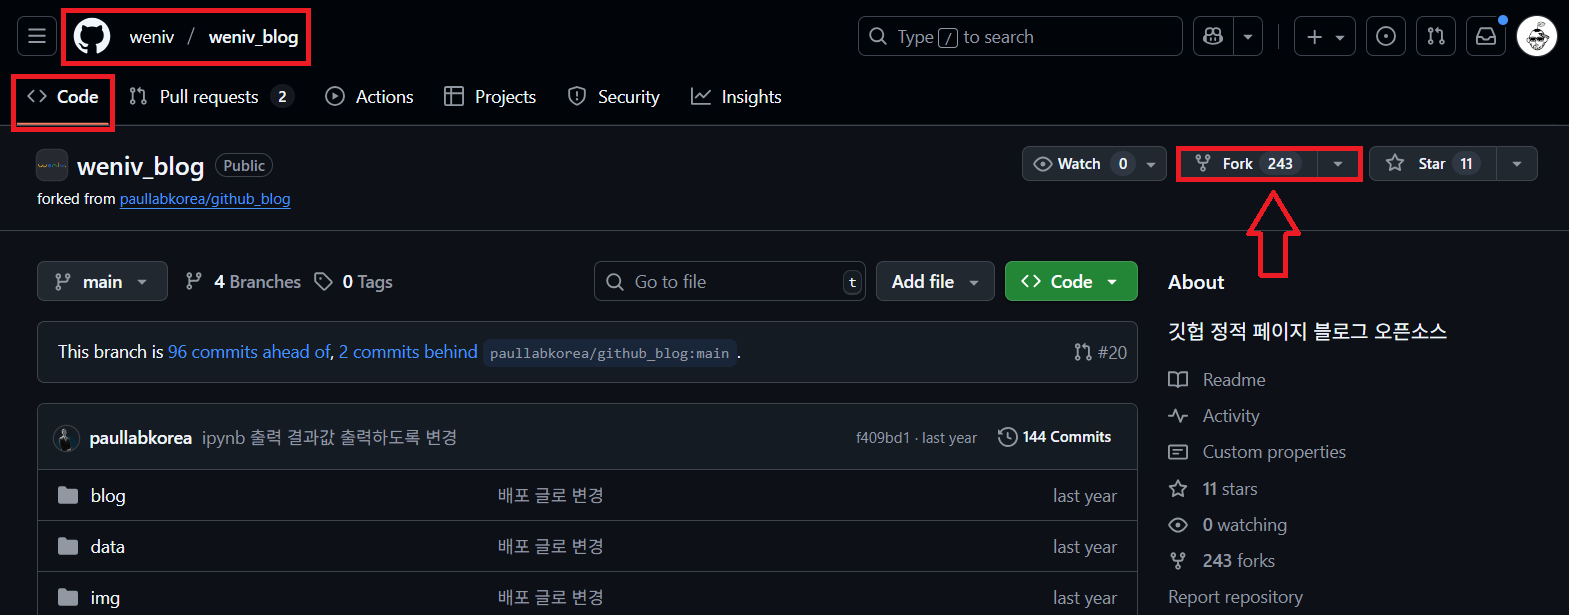View the 0 Tags list
This screenshot has height=615, width=1569.
354,282
